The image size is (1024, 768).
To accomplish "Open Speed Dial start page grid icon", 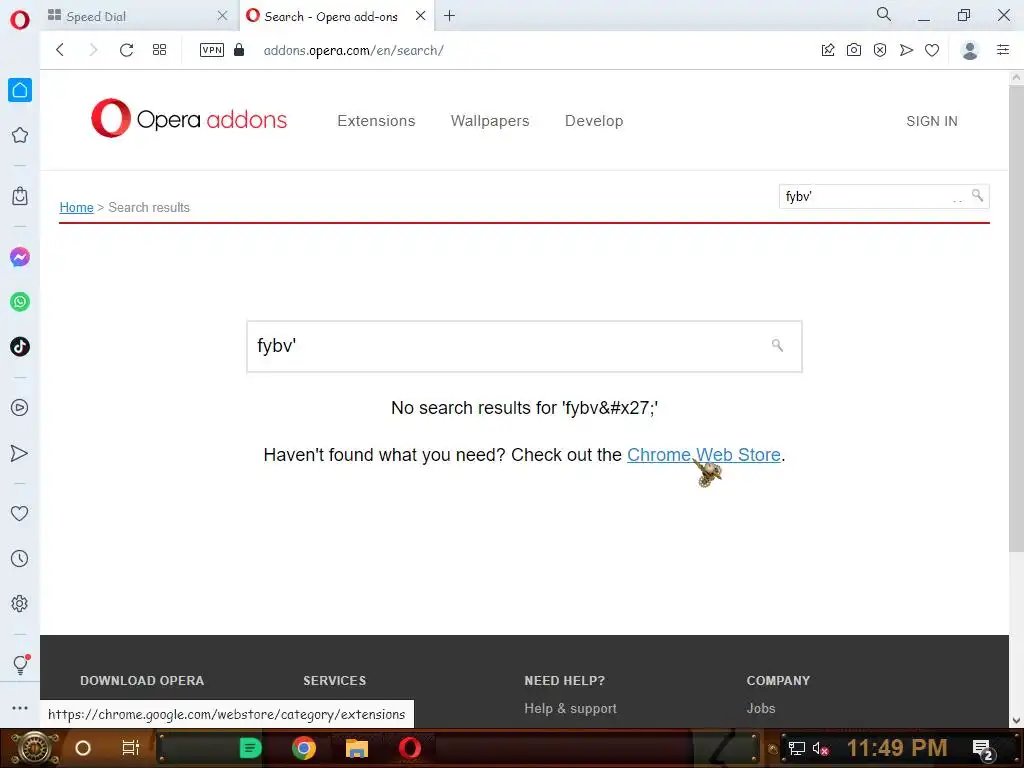I will click(159, 50).
